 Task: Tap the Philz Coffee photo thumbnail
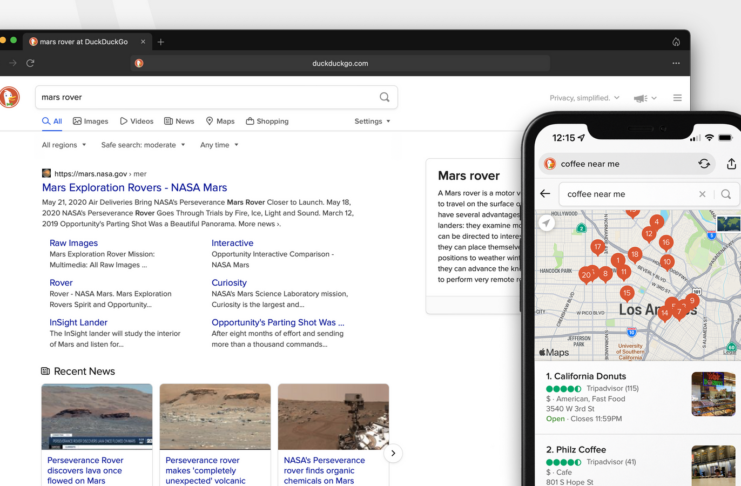[x=713, y=465]
